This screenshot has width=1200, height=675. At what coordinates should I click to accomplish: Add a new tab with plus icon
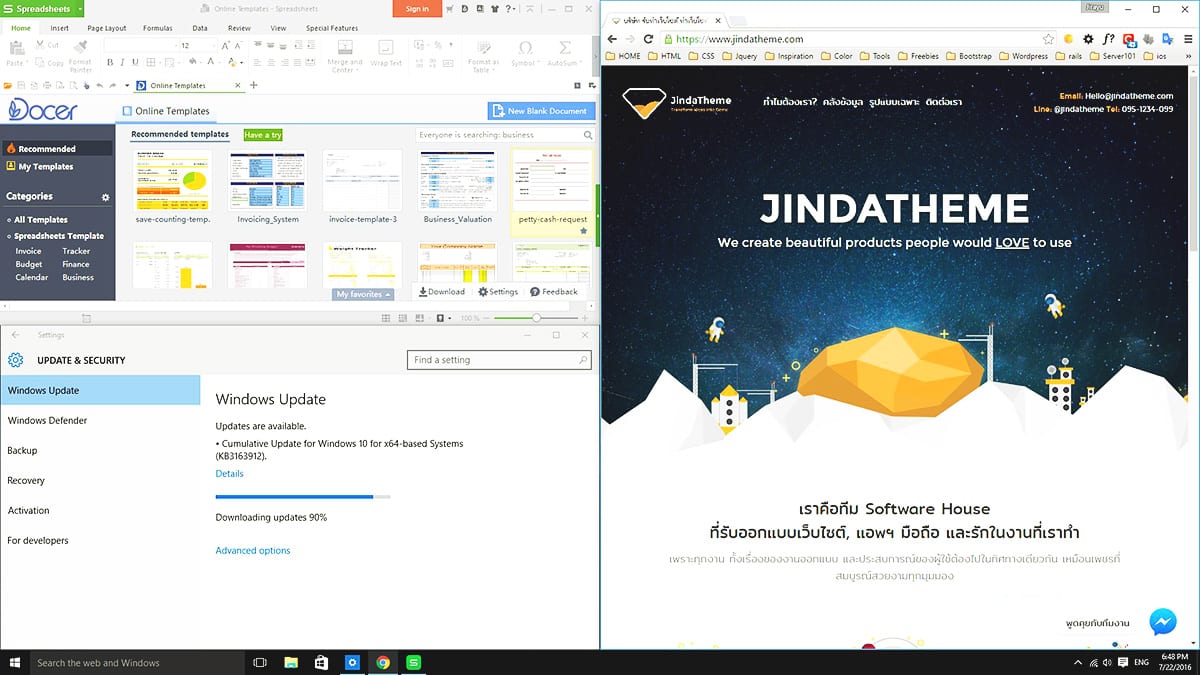253,85
